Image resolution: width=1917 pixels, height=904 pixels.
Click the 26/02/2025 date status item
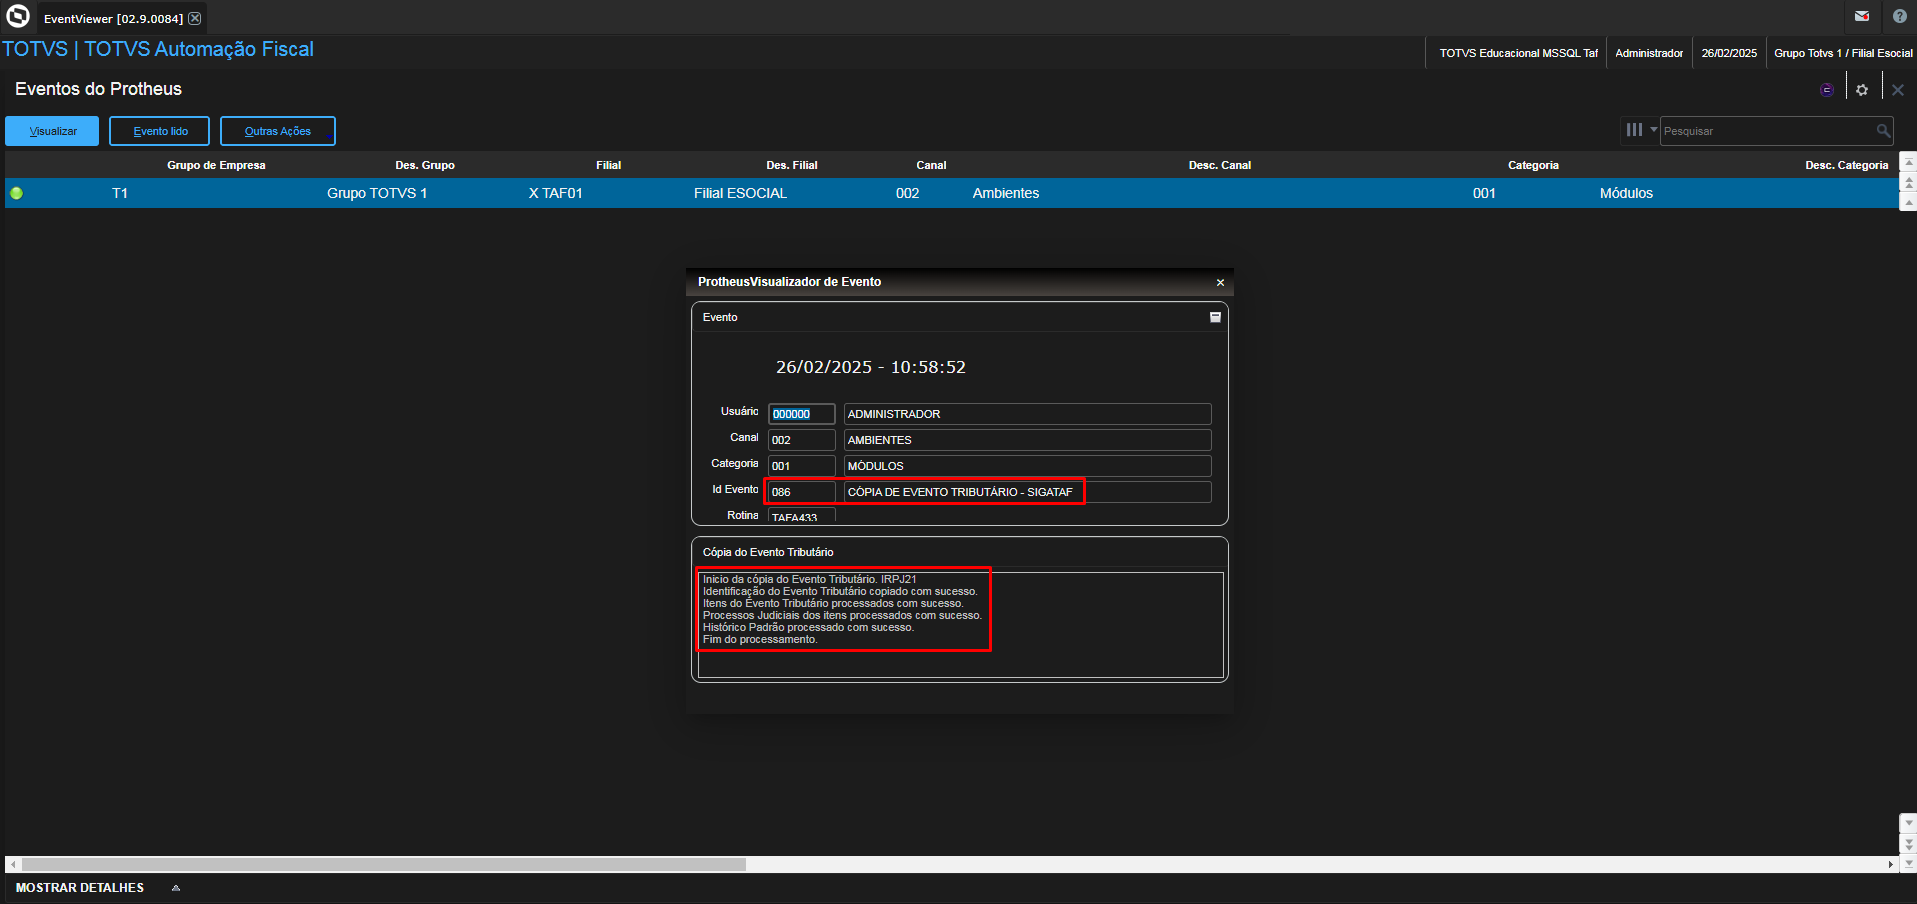tap(1729, 53)
